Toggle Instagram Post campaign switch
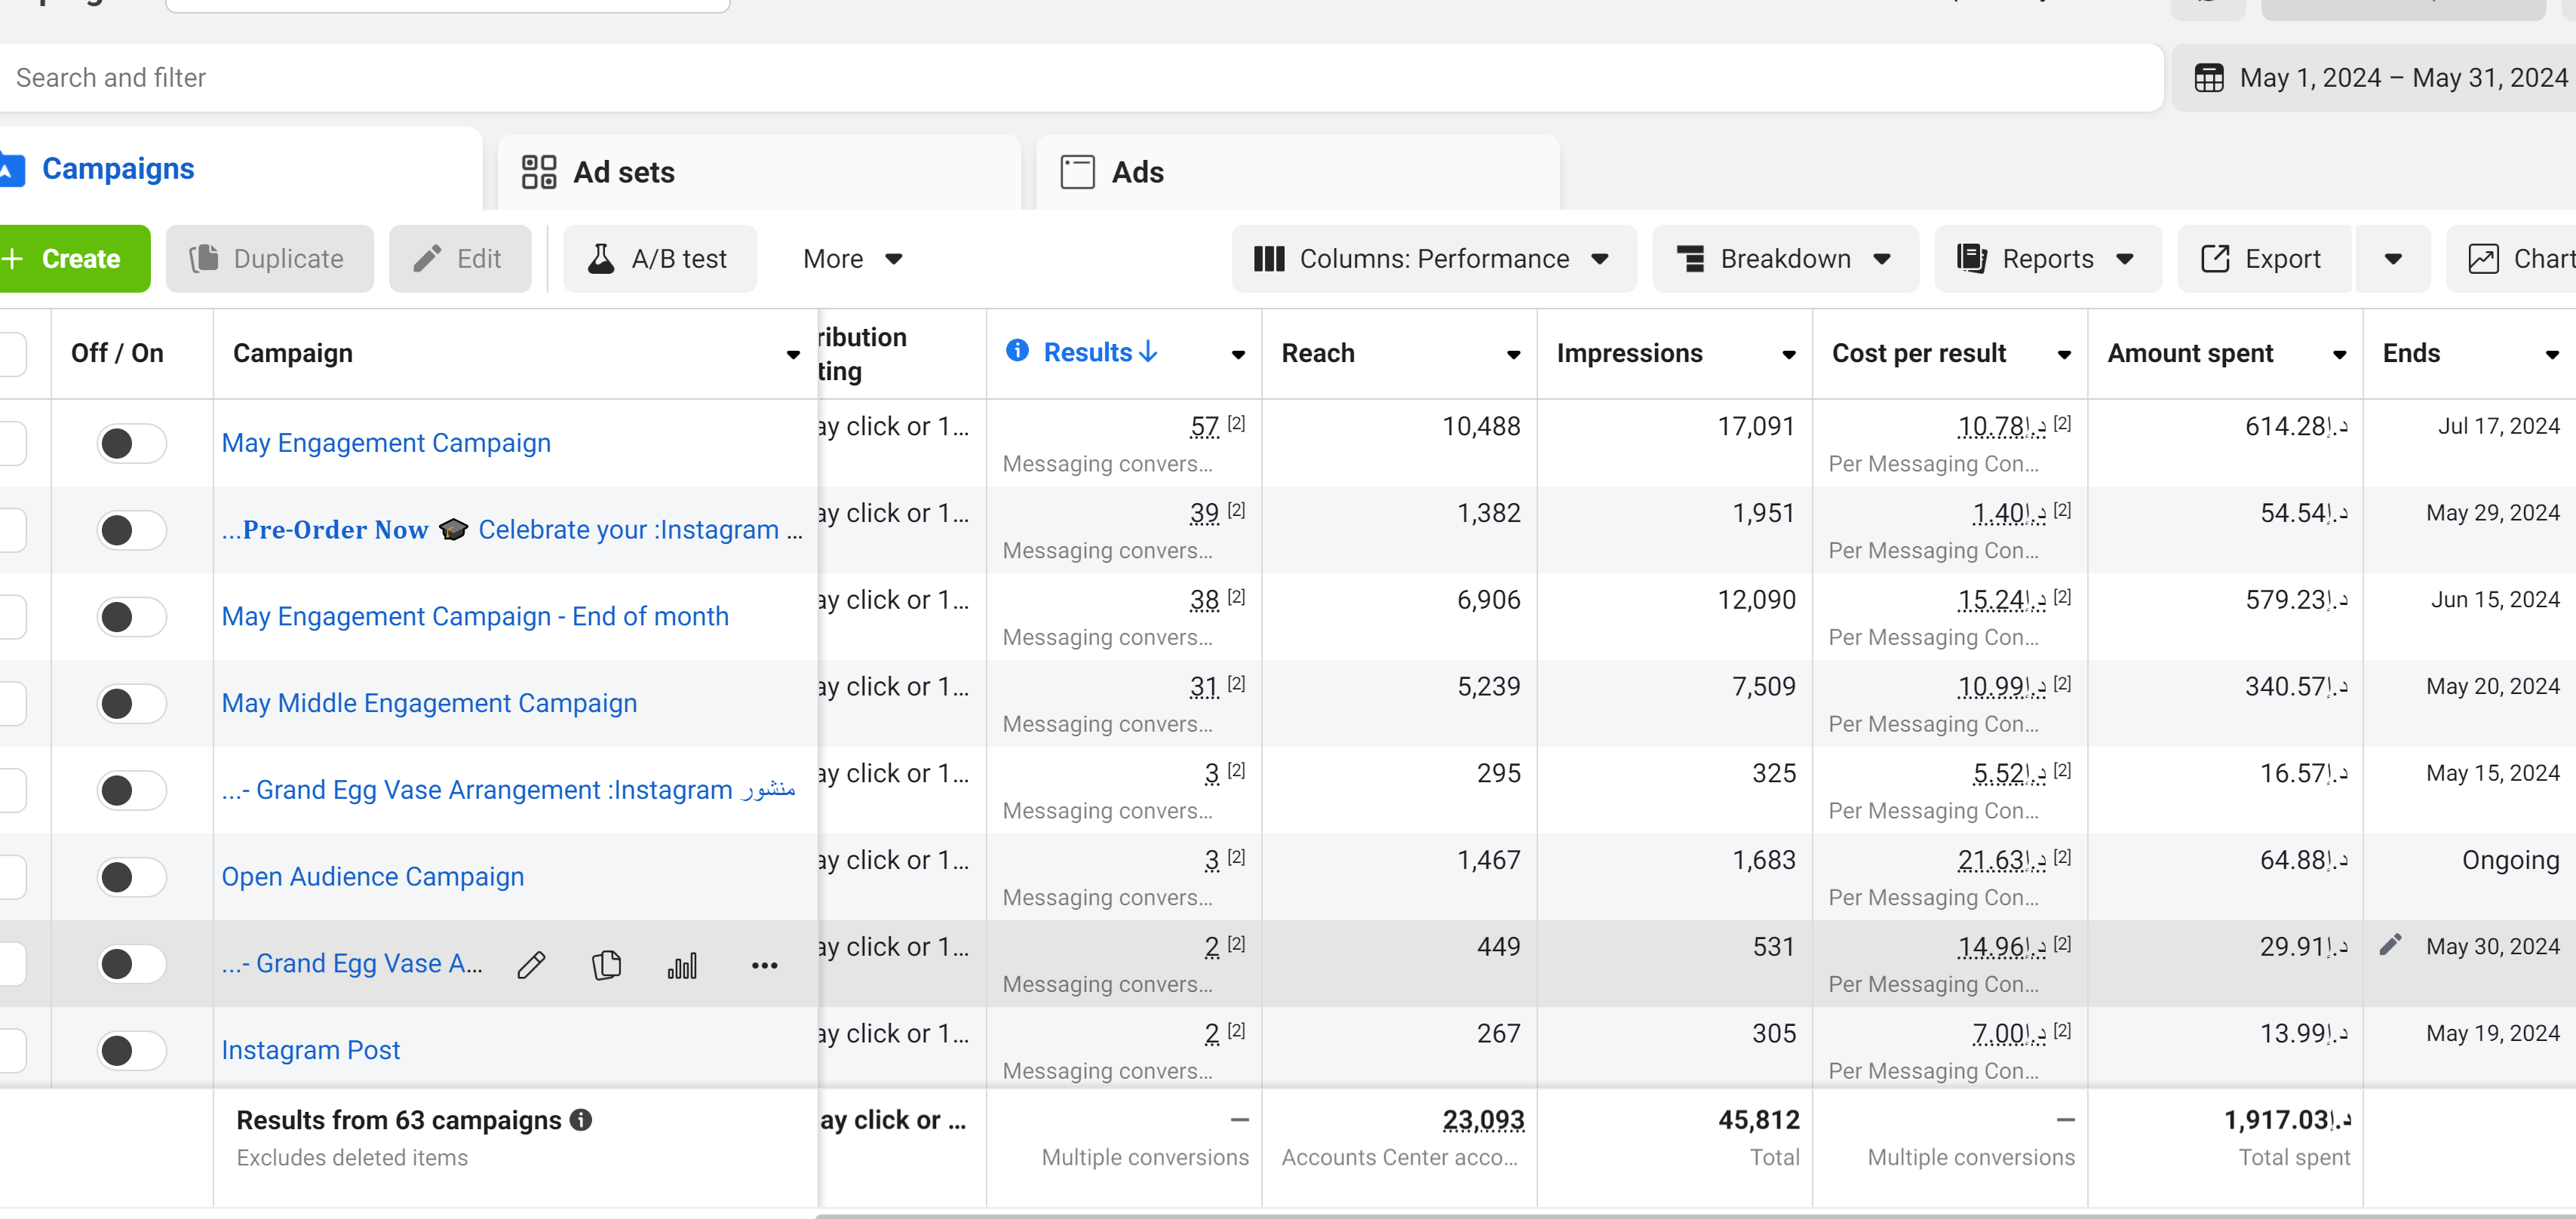 (x=131, y=1050)
